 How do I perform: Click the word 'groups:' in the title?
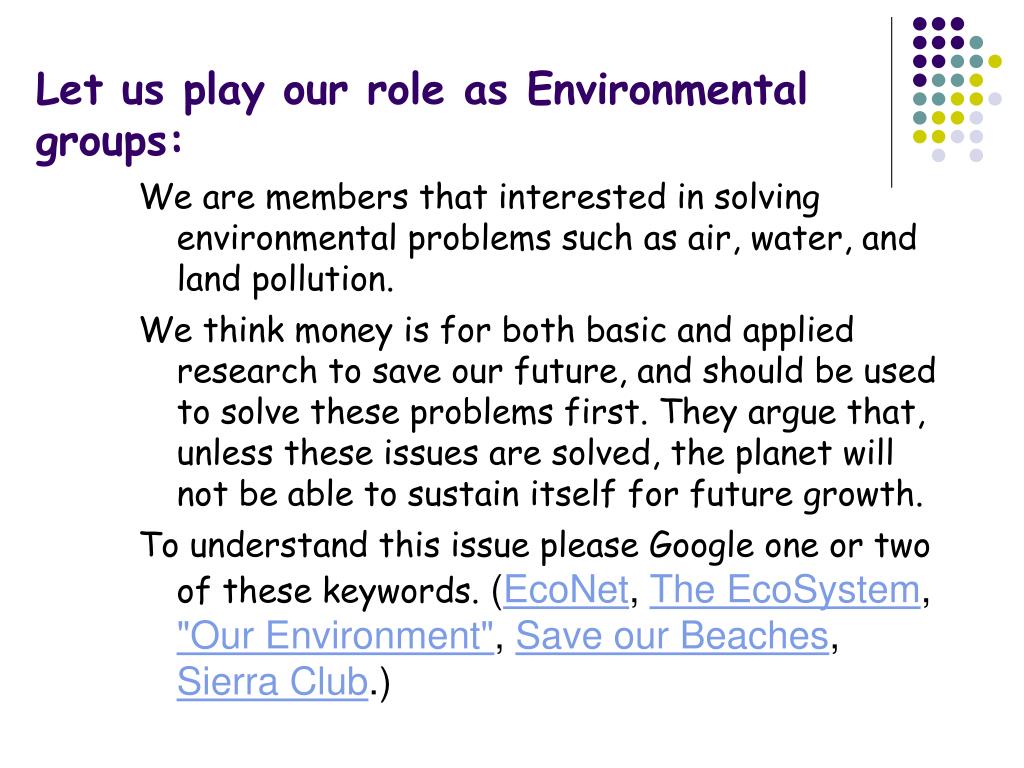pos(108,142)
